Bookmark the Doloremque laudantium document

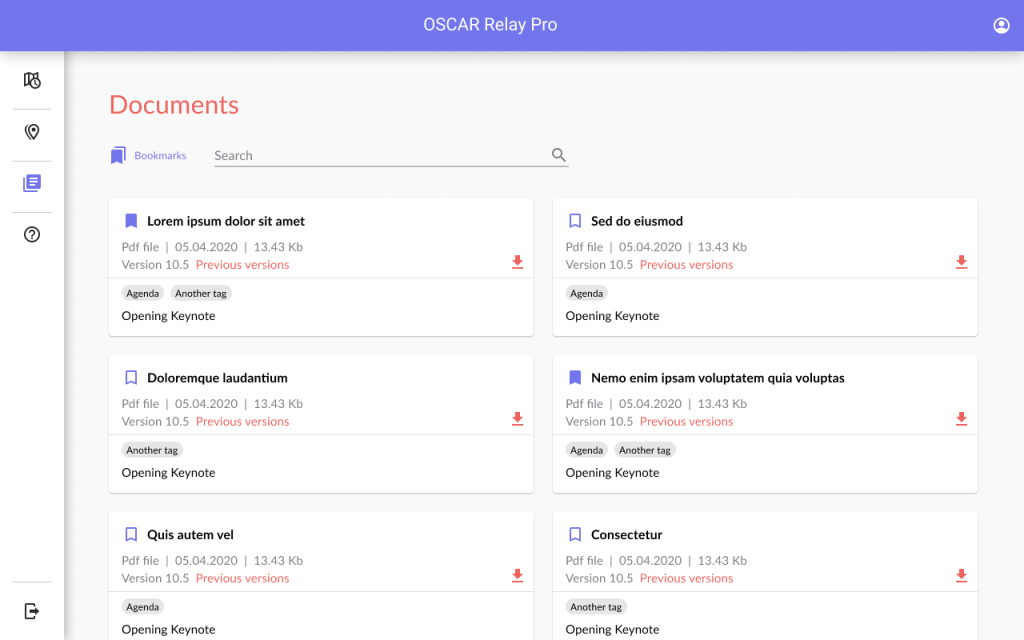(131, 377)
